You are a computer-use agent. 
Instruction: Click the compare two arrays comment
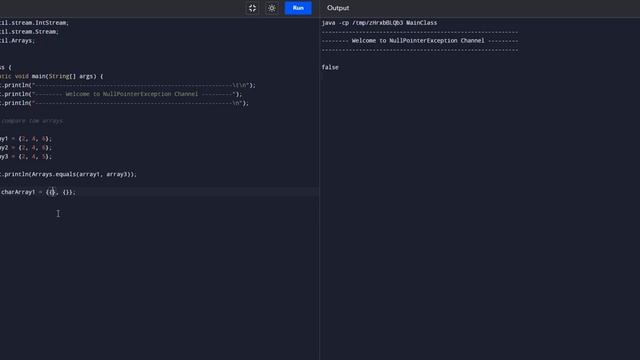coord(31,121)
